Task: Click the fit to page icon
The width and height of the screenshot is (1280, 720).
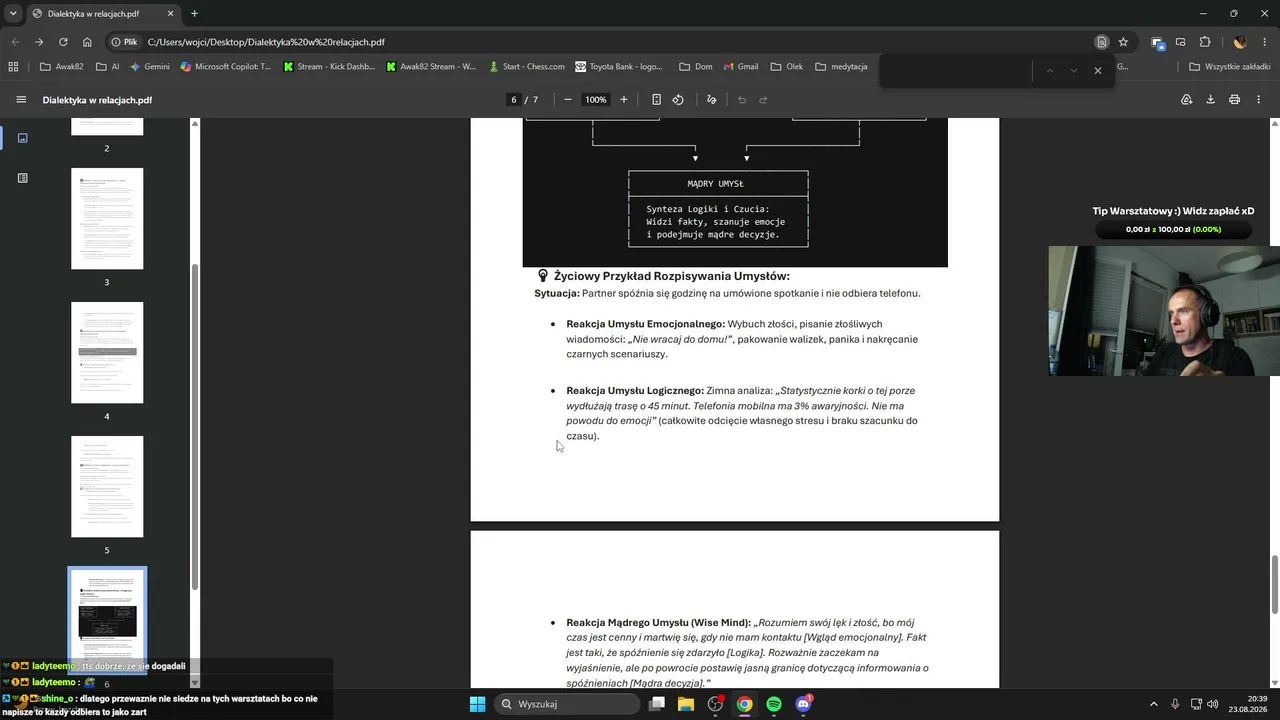Action: point(656,100)
